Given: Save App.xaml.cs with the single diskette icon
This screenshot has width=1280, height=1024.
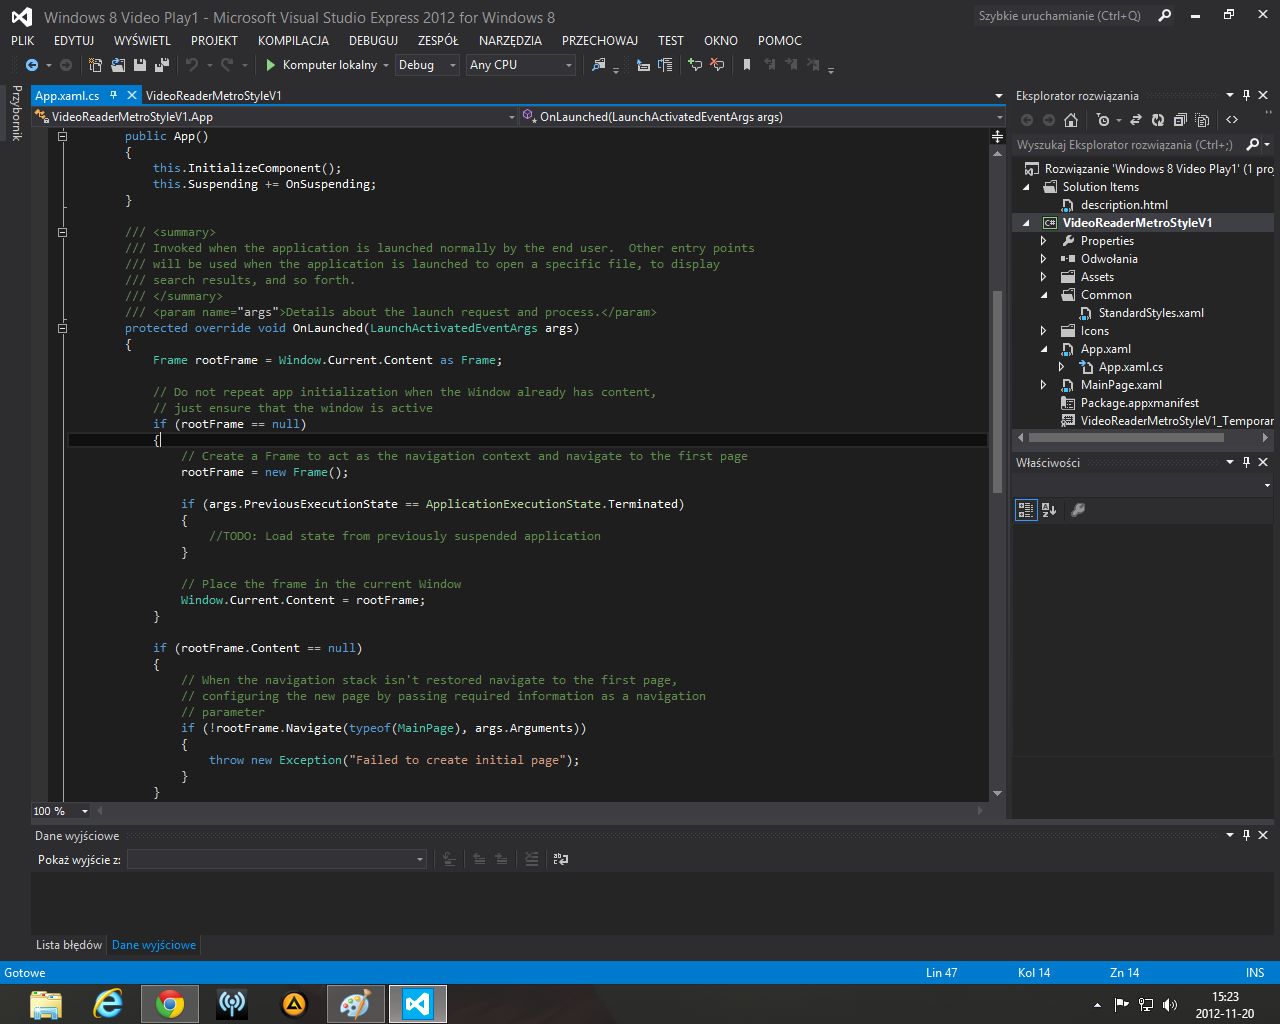Looking at the screenshot, I should click(x=140, y=65).
